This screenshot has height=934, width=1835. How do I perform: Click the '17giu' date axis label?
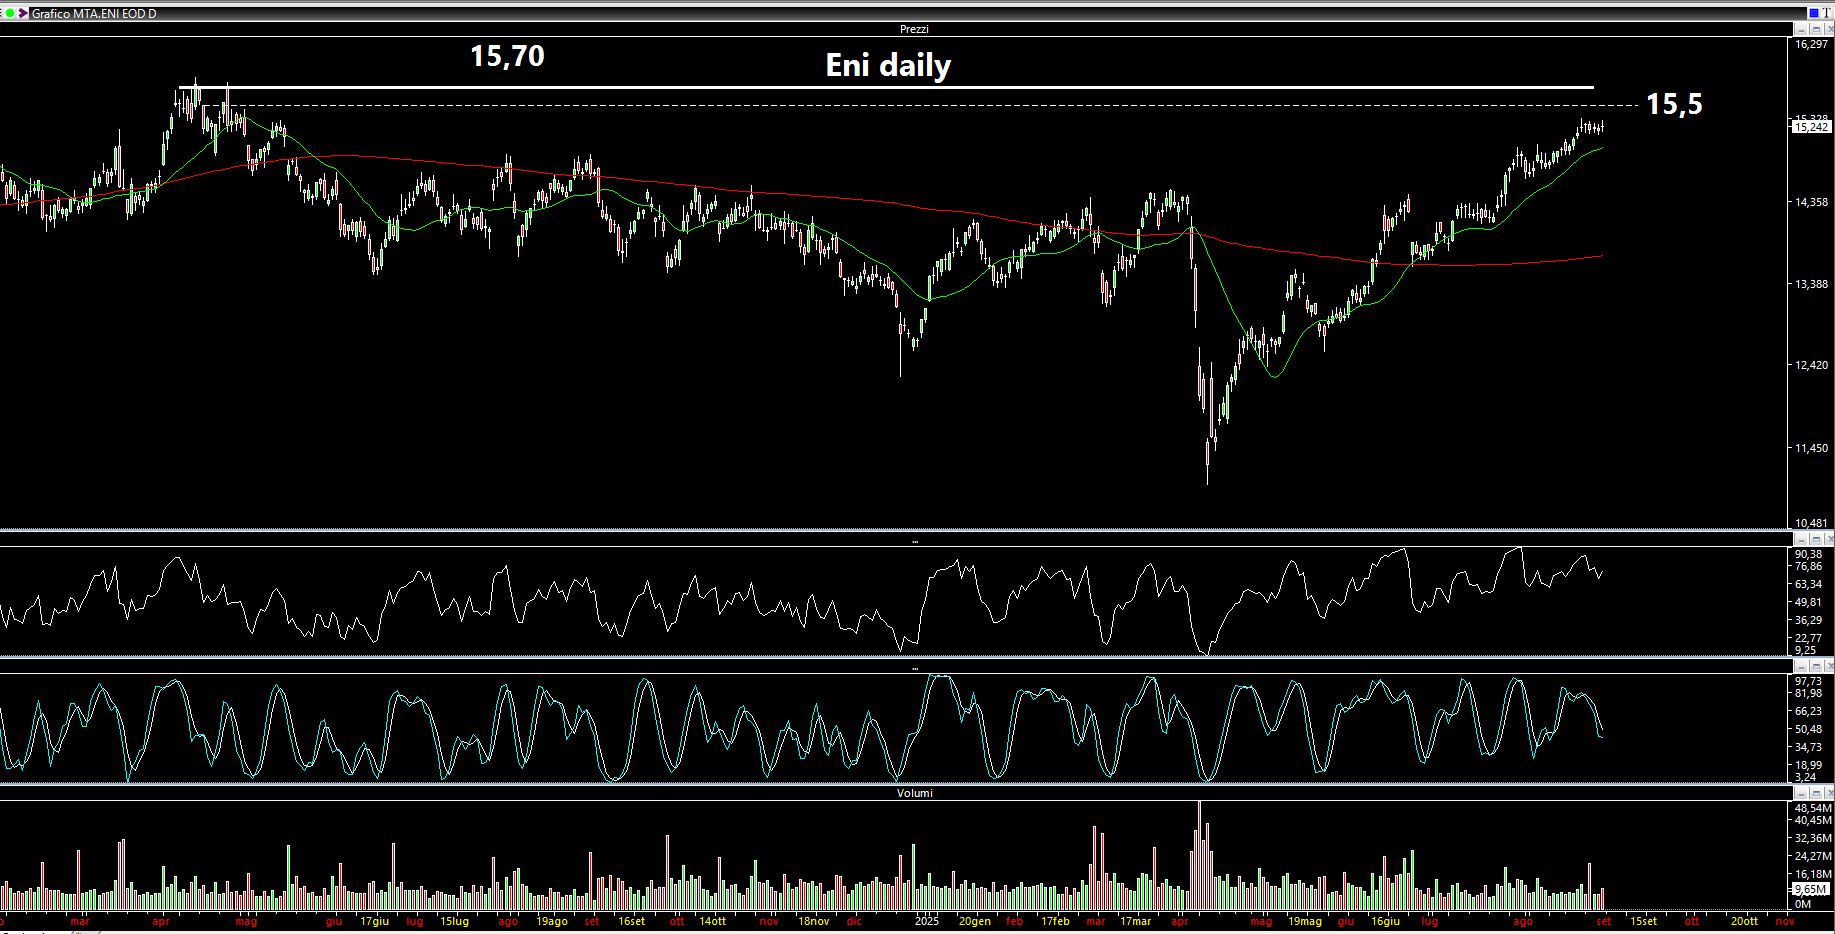click(374, 921)
